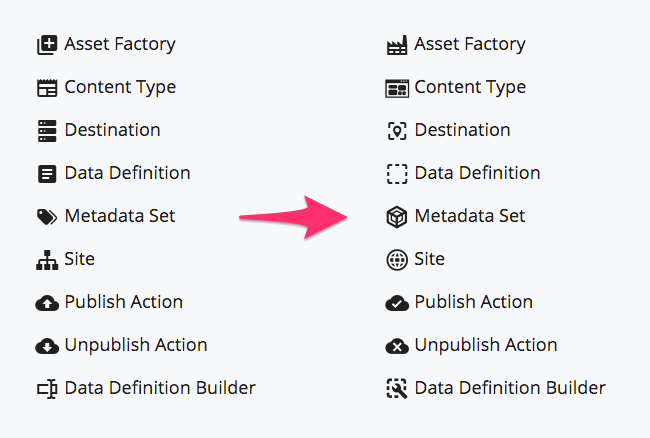Choose the old Data Definition document icon
650x438 pixels.
coord(47,174)
